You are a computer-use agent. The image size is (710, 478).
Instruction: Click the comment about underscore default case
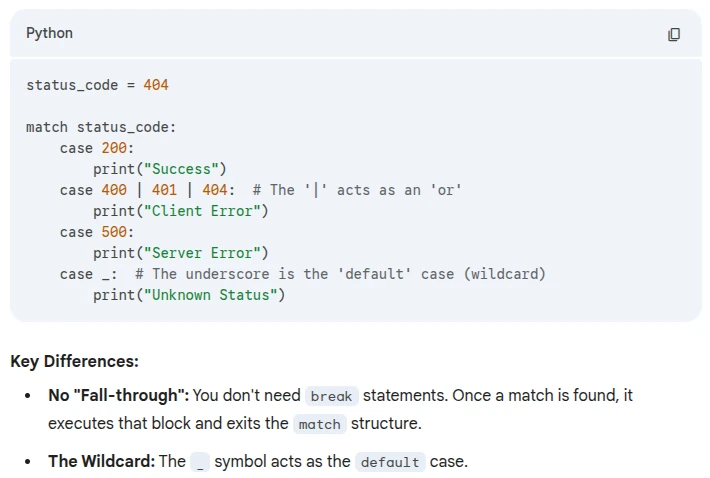click(341, 274)
